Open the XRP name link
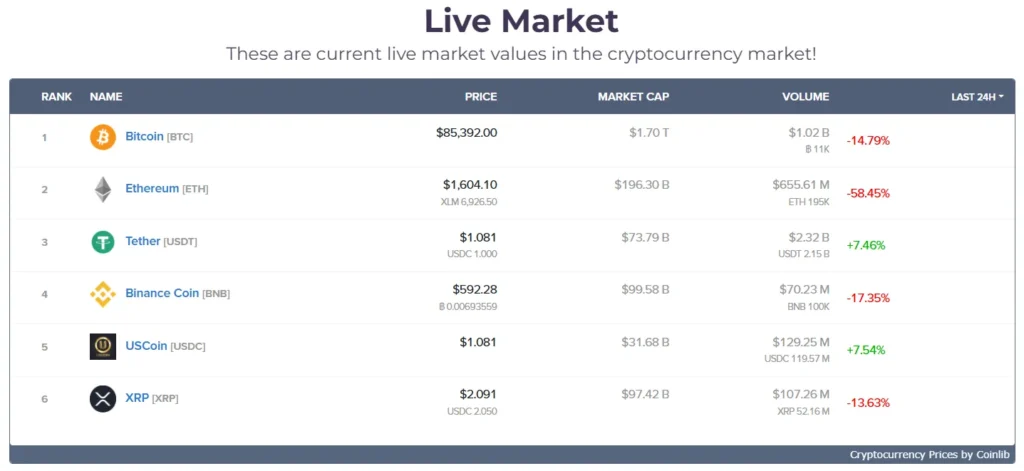The height and width of the screenshot is (471, 1024). [136, 398]
